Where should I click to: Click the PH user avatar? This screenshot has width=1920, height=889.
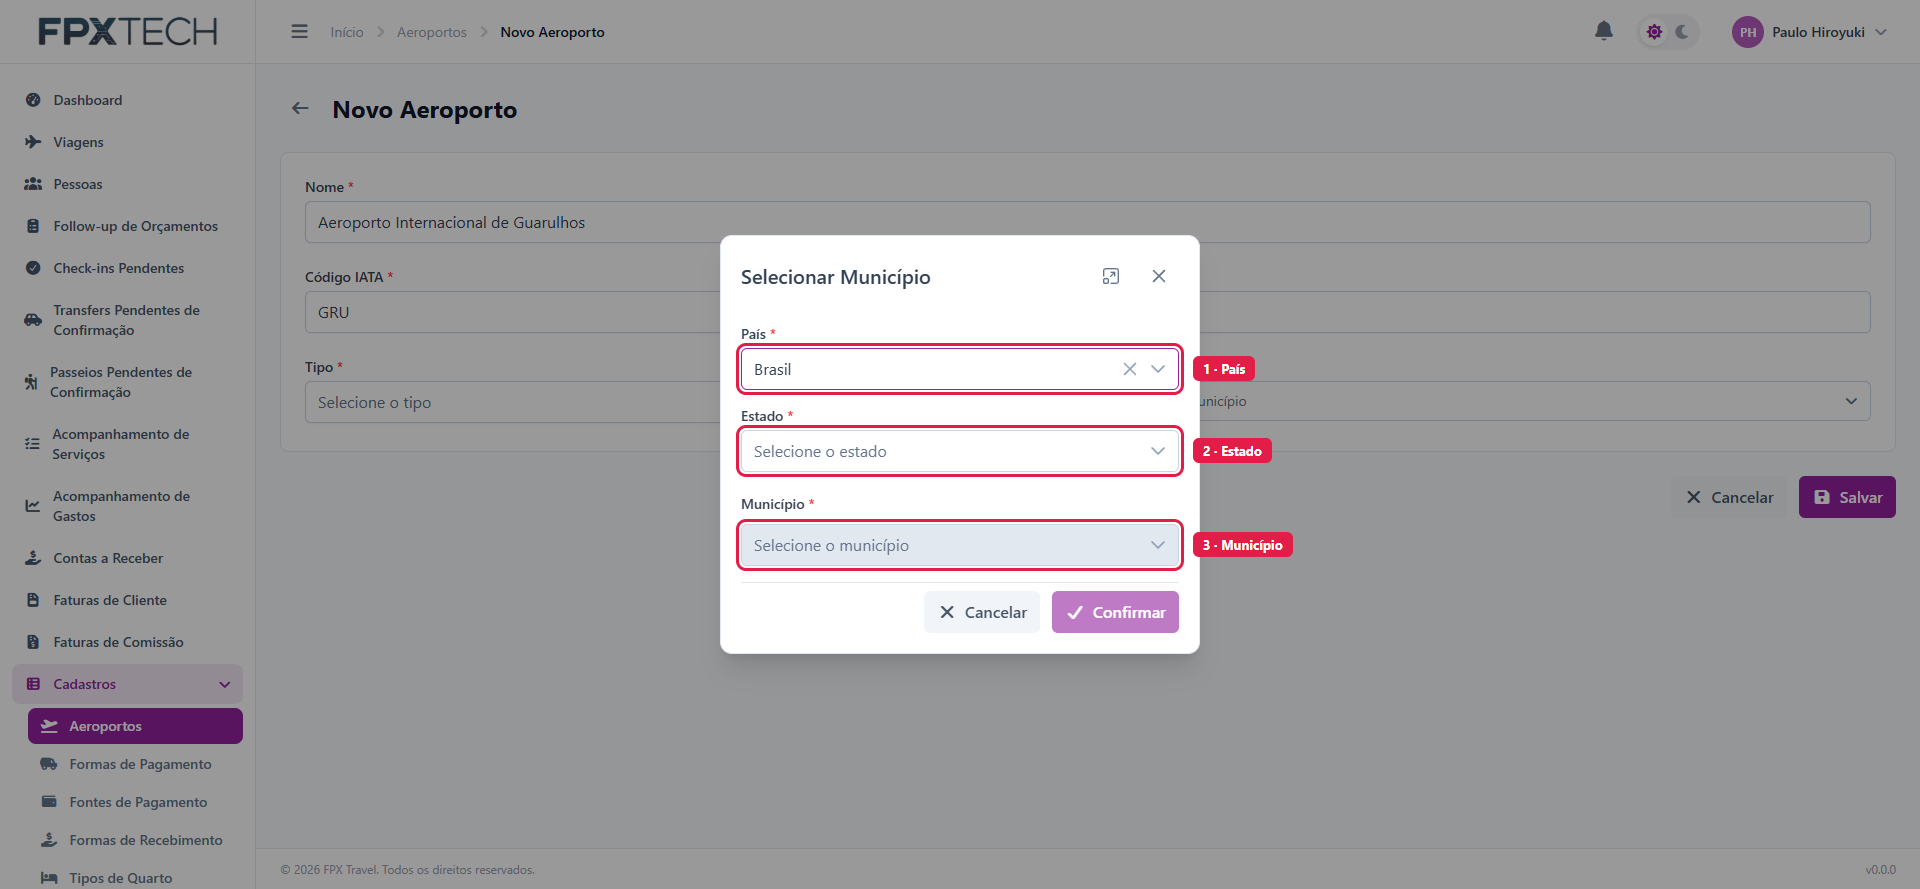point(1747,32)
